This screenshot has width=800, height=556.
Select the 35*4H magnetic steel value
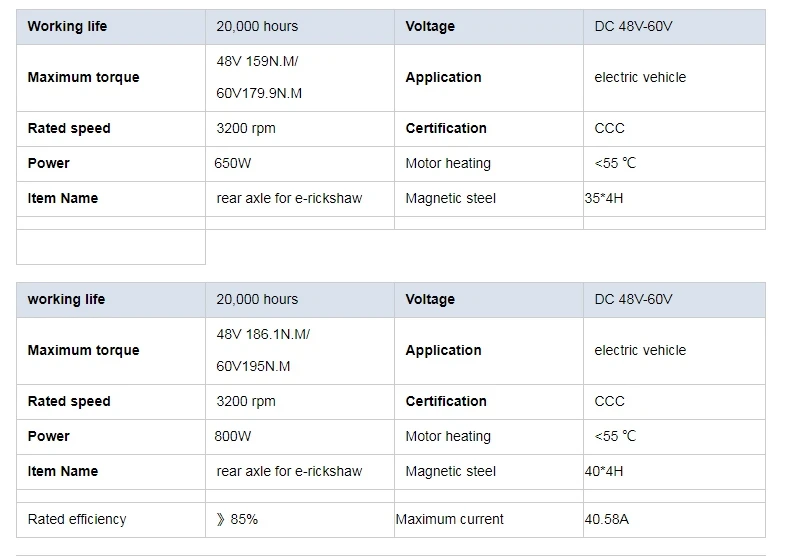pyautogui.click(x=604, y=198)
